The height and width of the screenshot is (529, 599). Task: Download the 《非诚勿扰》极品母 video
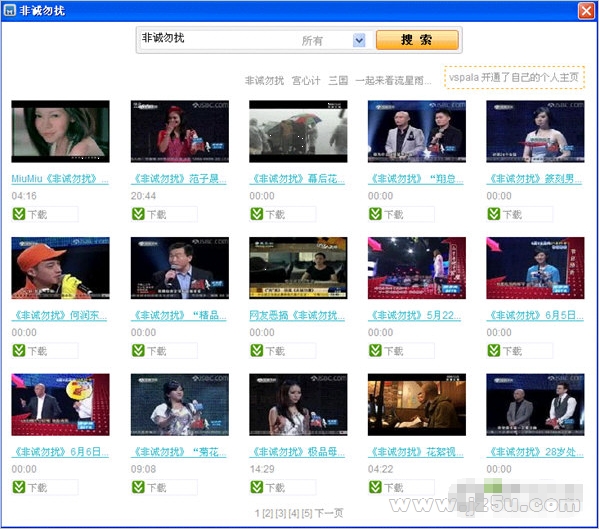coord(283,487)
